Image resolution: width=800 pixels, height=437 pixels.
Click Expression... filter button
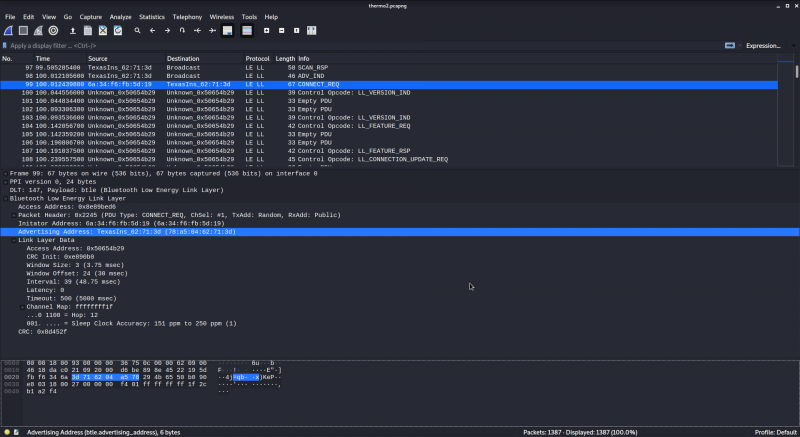tap(763, 45)
